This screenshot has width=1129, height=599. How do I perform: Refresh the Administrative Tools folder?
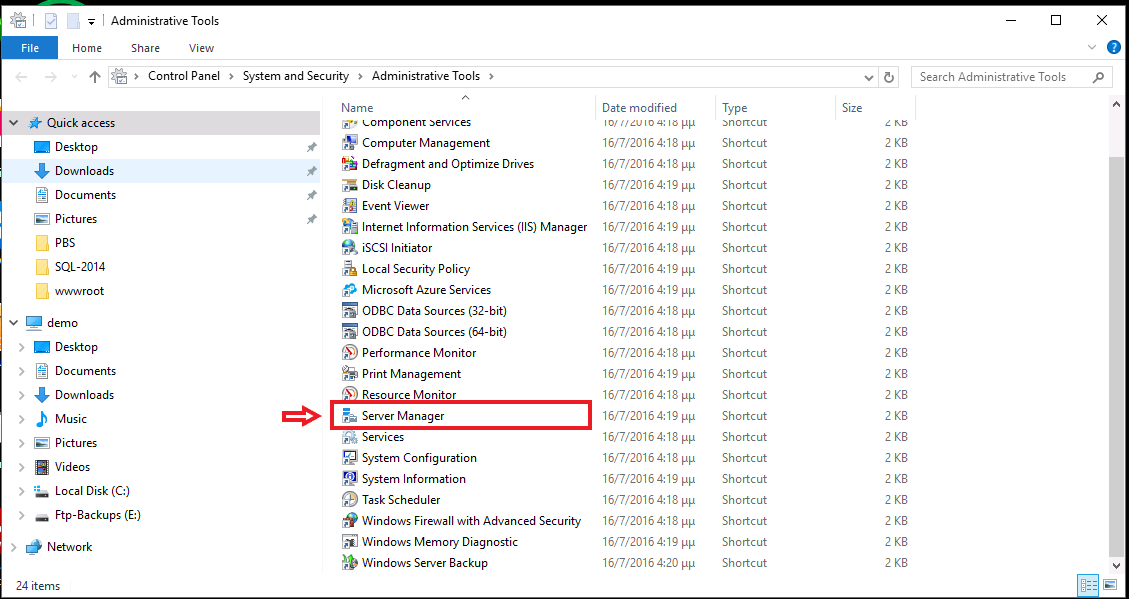pos(889,76)
